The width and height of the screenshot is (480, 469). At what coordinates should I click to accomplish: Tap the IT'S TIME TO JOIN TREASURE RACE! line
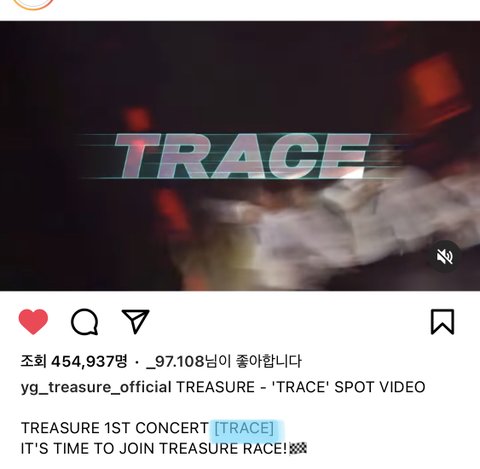pos(154,449)
